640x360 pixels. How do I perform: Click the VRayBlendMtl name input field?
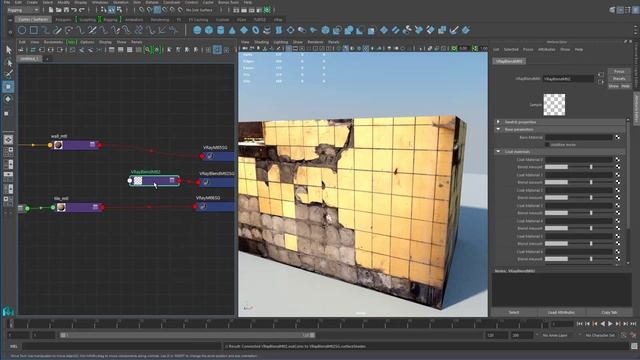pyautogui.click(x=568, y=78)
